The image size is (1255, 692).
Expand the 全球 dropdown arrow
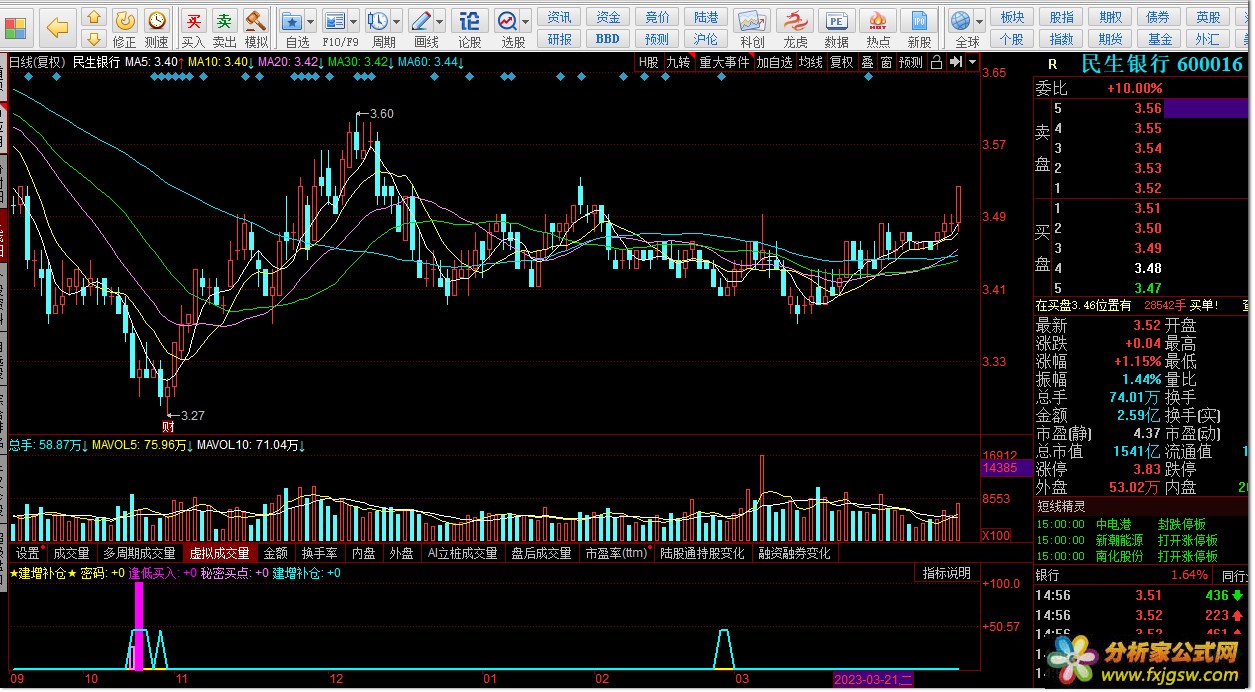coord(981,21)
